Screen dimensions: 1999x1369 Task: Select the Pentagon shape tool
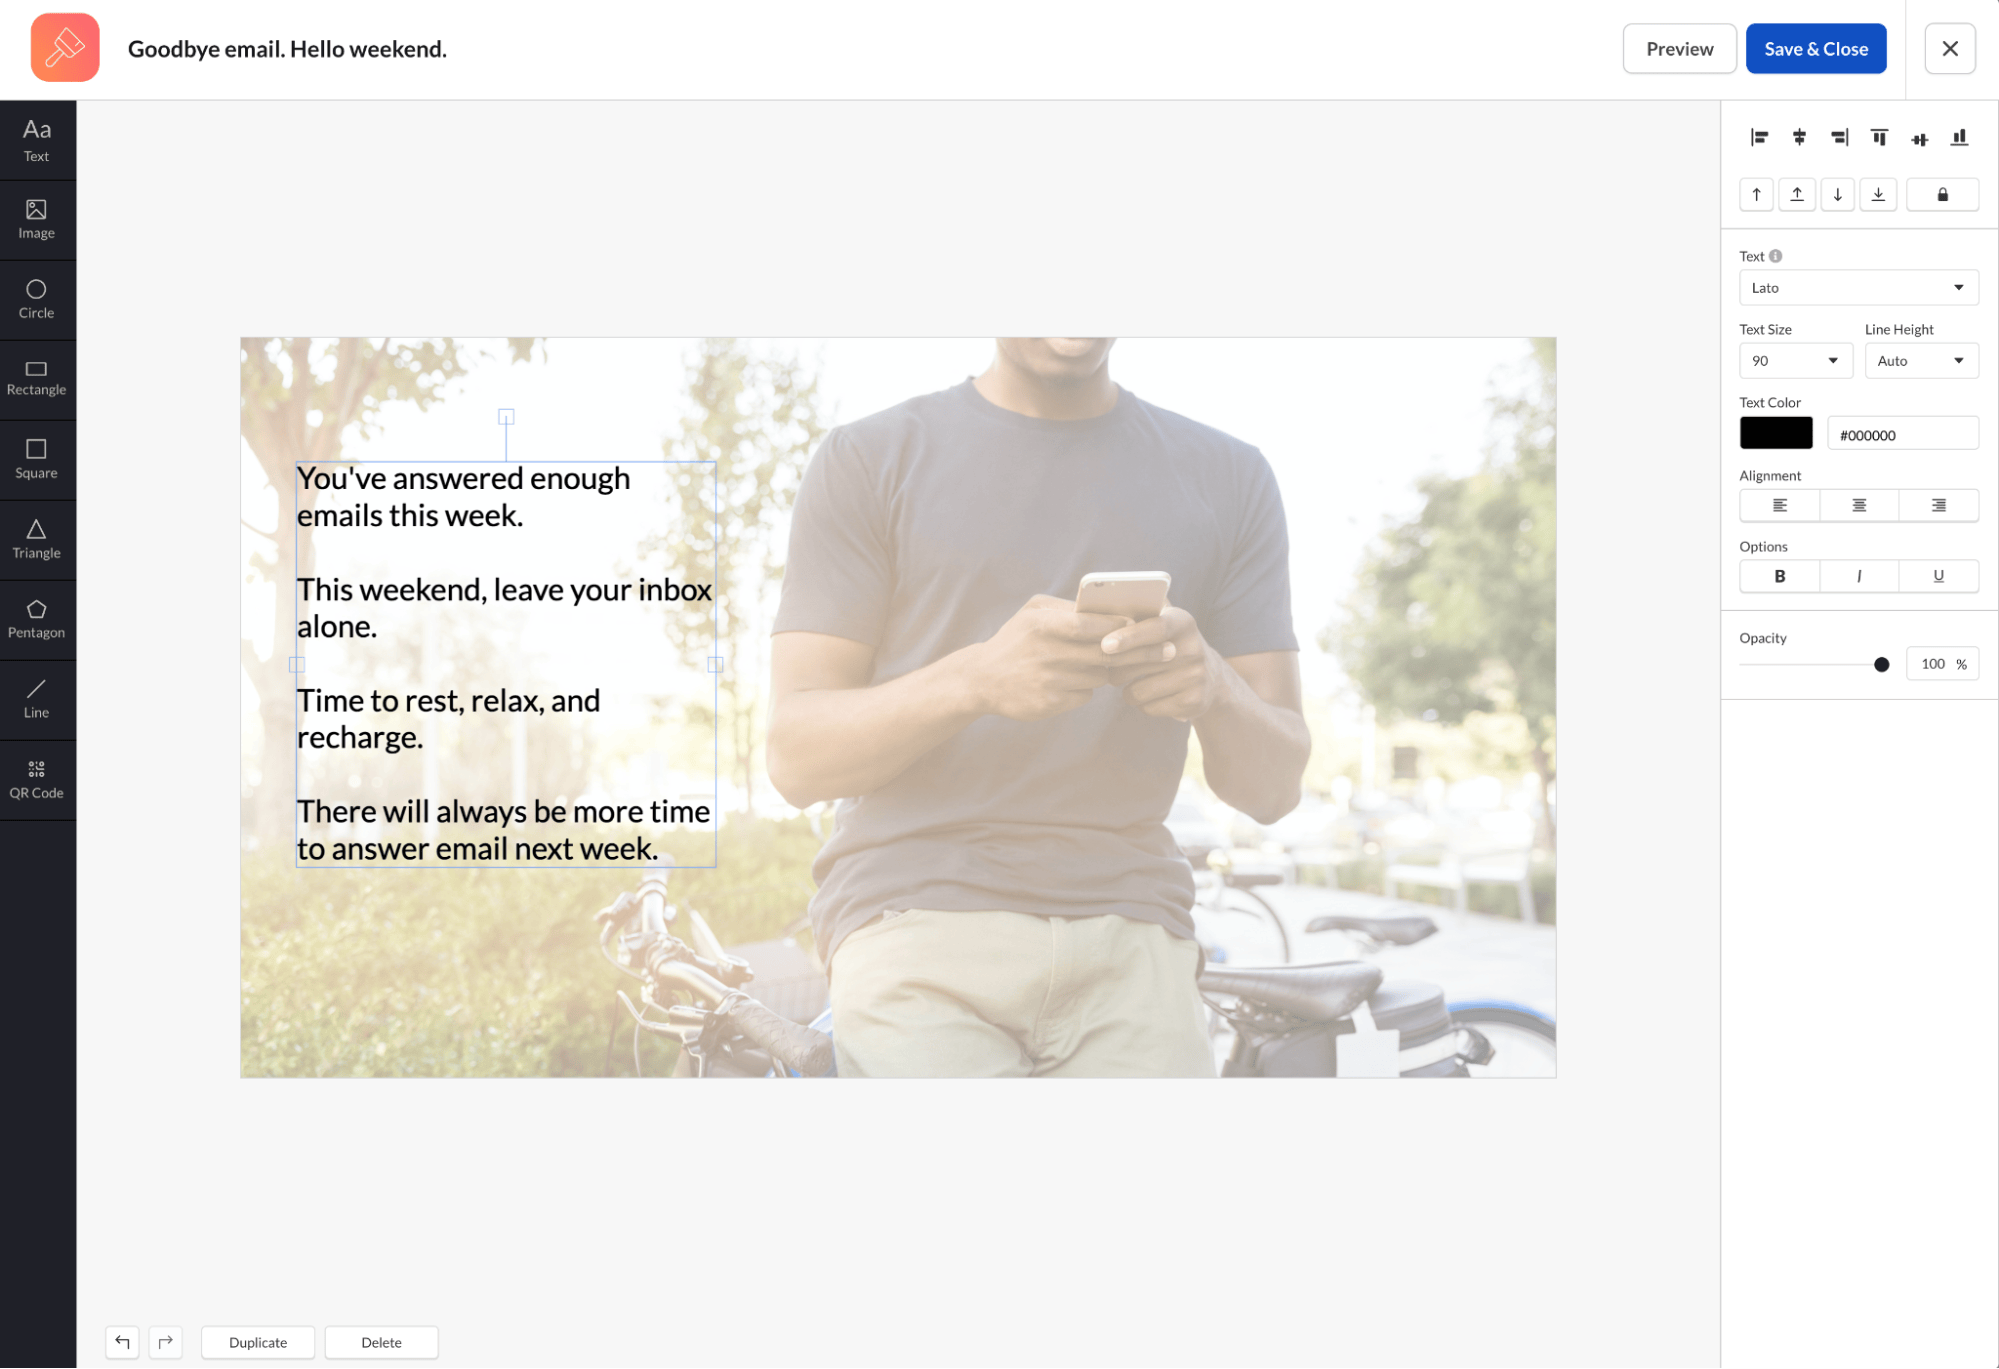pos(37,619)
